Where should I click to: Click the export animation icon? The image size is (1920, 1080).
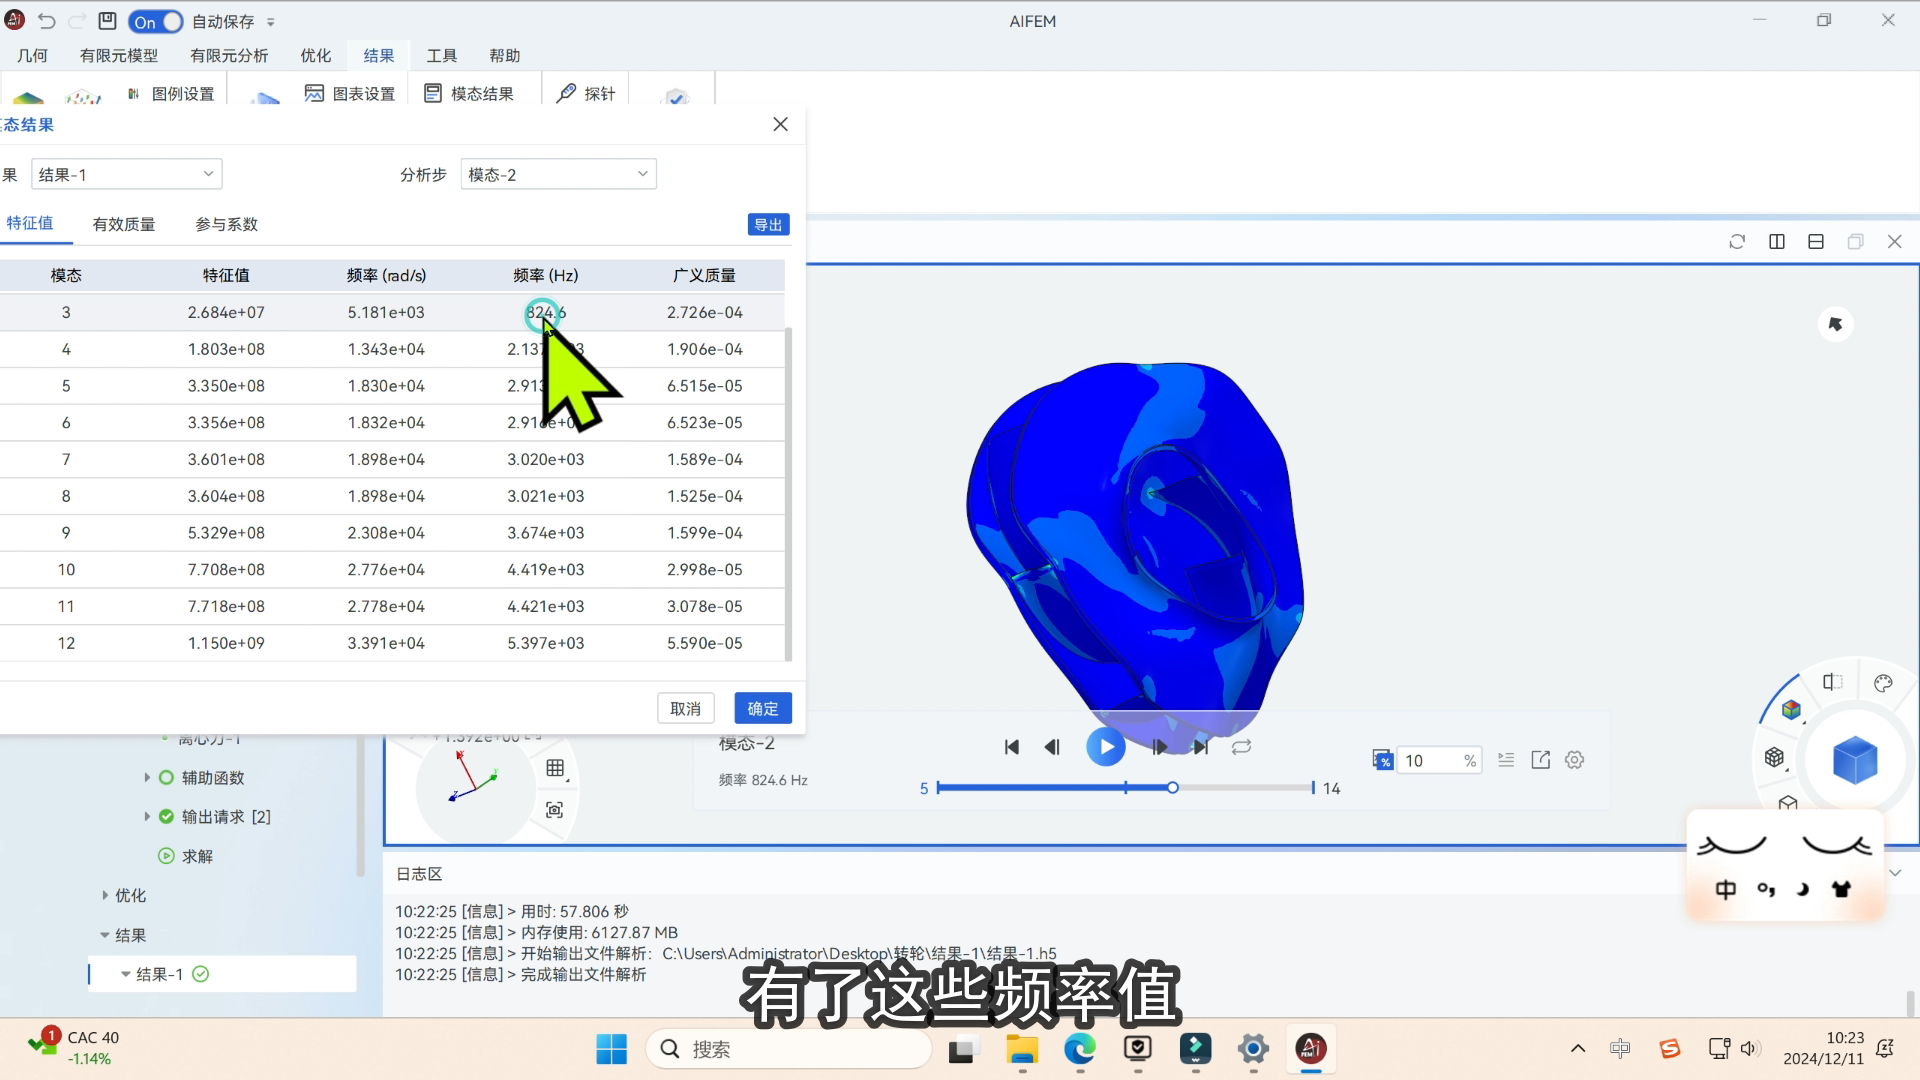(1540, 760)
